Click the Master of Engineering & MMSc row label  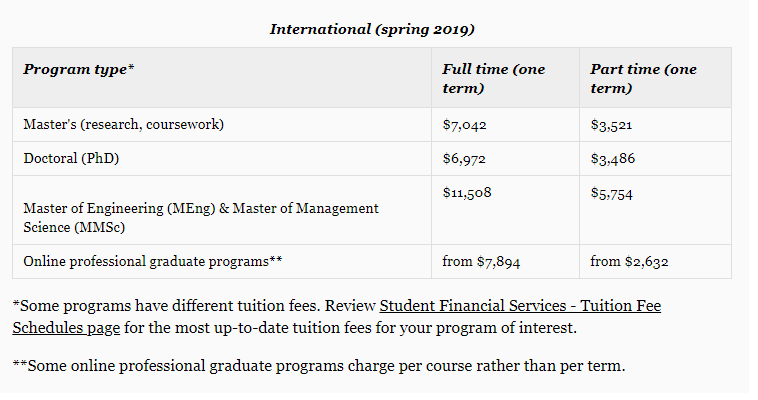tap(201, 217)
